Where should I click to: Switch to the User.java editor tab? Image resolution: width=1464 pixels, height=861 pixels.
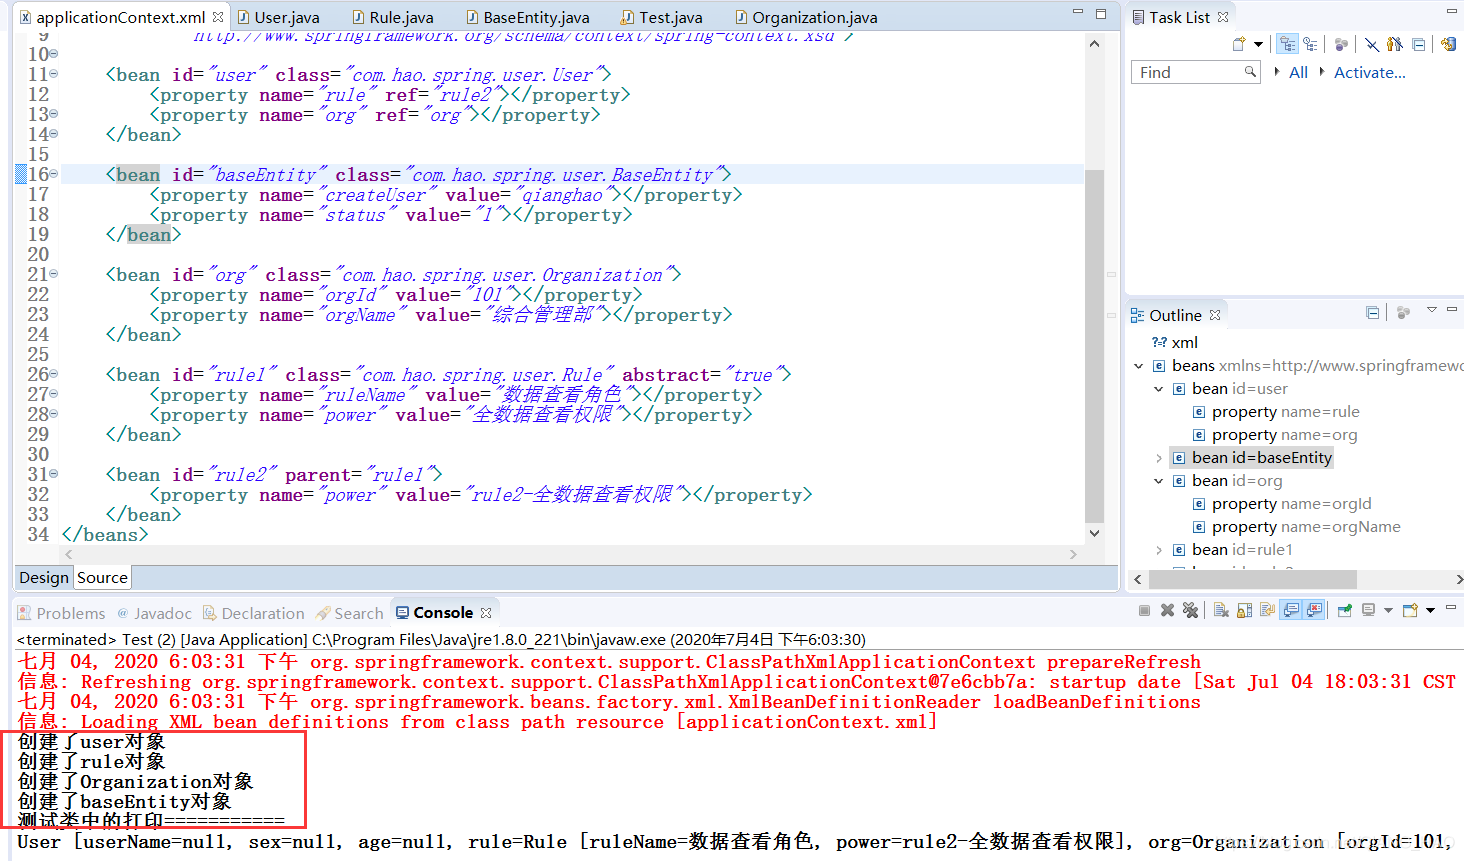click(x=277, y=17)
